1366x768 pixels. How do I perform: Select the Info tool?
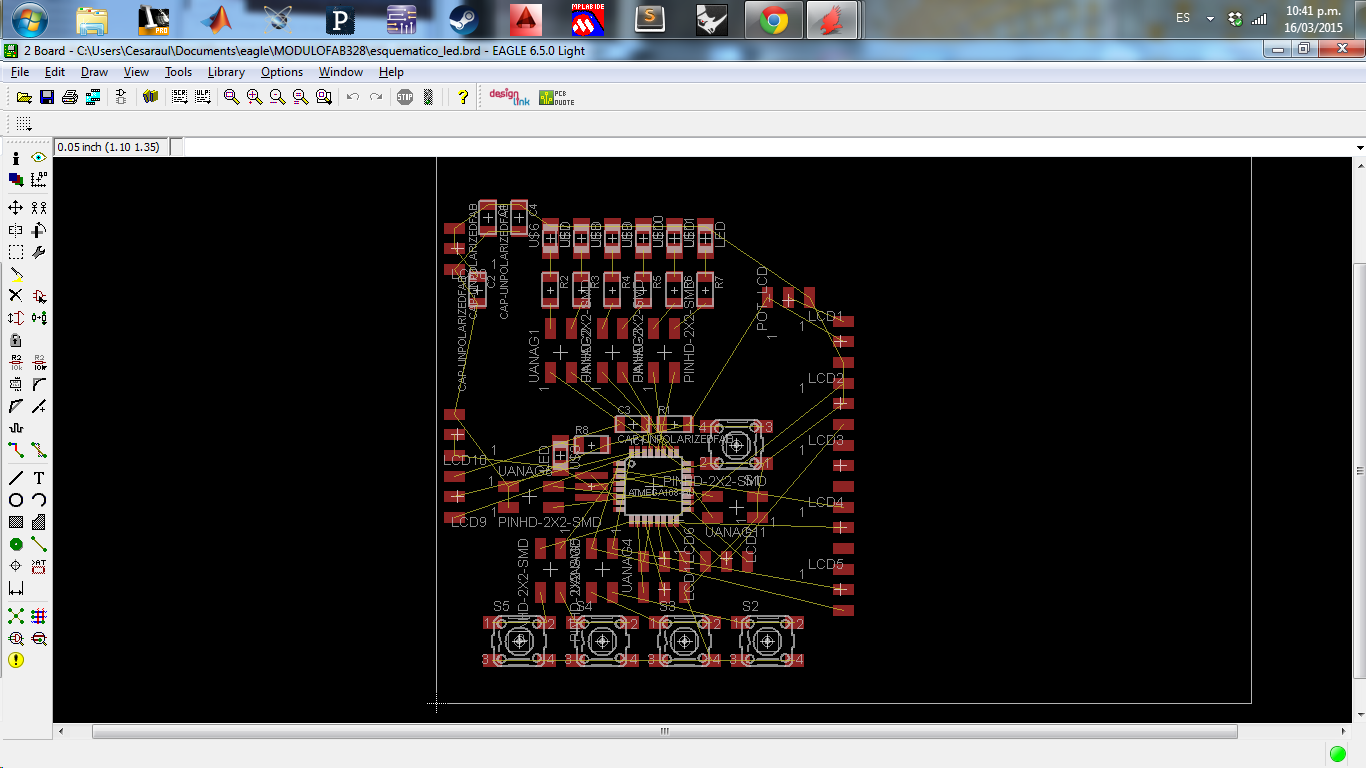click(x=16, y=158)
